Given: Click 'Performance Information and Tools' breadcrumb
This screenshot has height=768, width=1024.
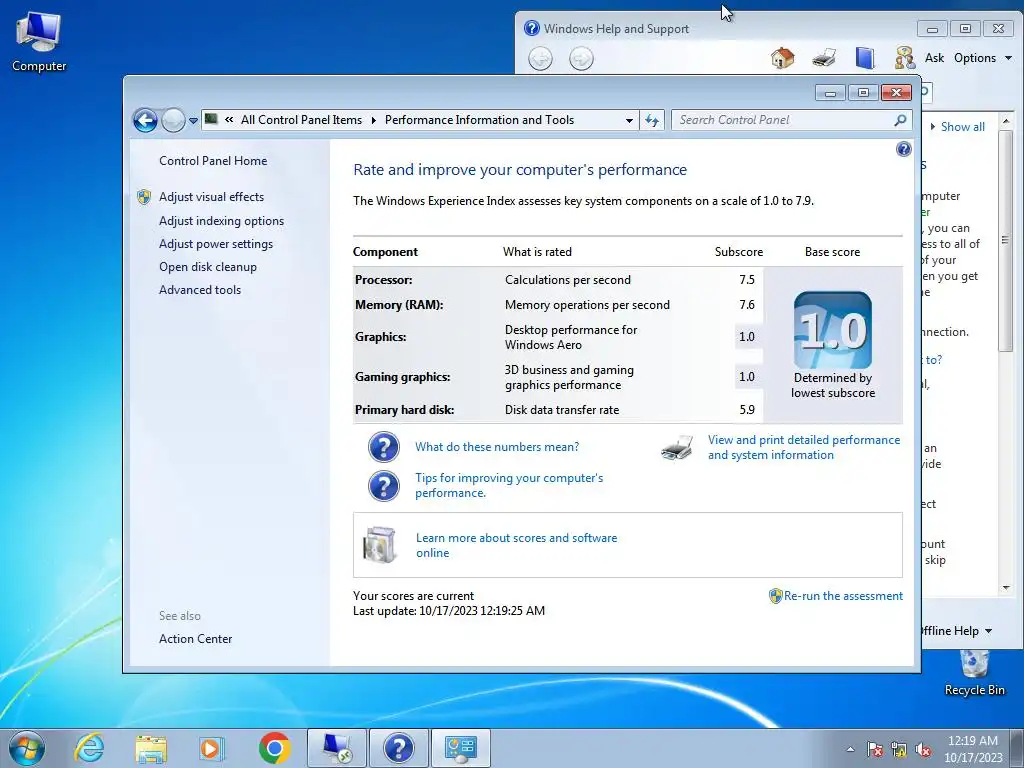Looking at the screenshot, I should [479, 120].
